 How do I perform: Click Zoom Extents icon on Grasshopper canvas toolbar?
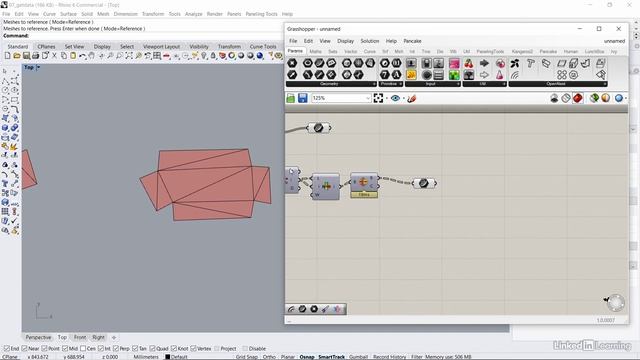(x=378, y=98)
